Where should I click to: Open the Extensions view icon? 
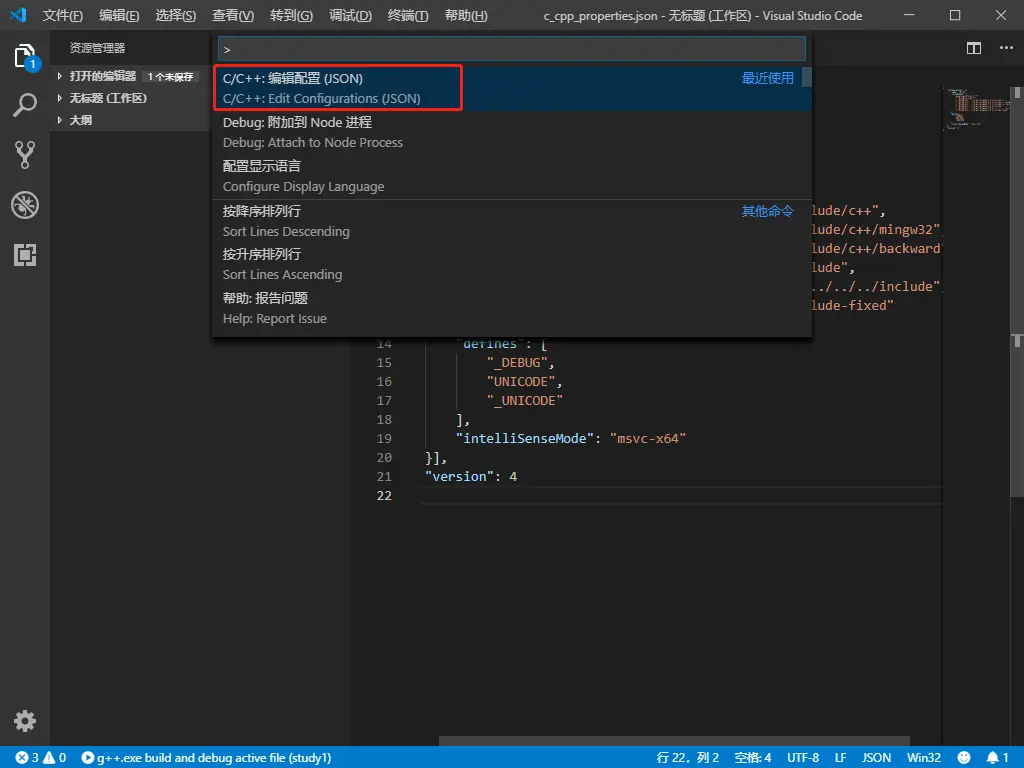pos(25,255)
